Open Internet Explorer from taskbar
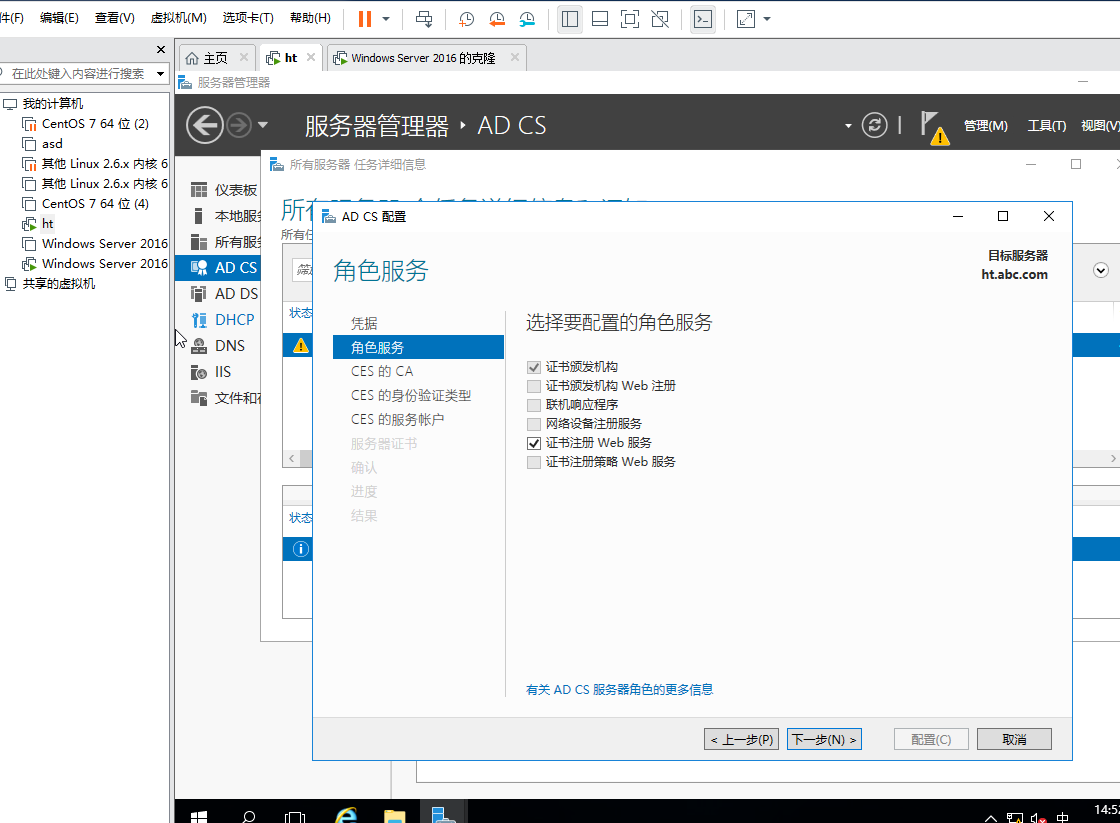1120x823 pixels. [x=346, y=814]
